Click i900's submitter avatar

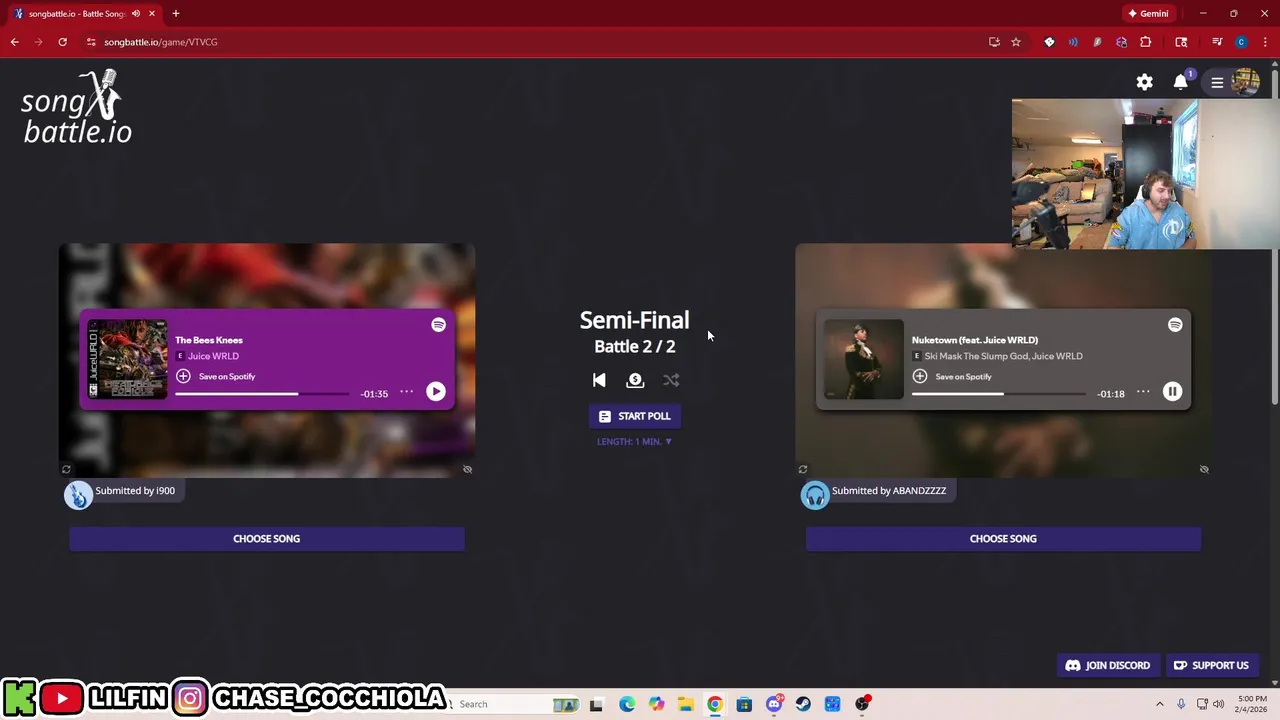point(78,495)
